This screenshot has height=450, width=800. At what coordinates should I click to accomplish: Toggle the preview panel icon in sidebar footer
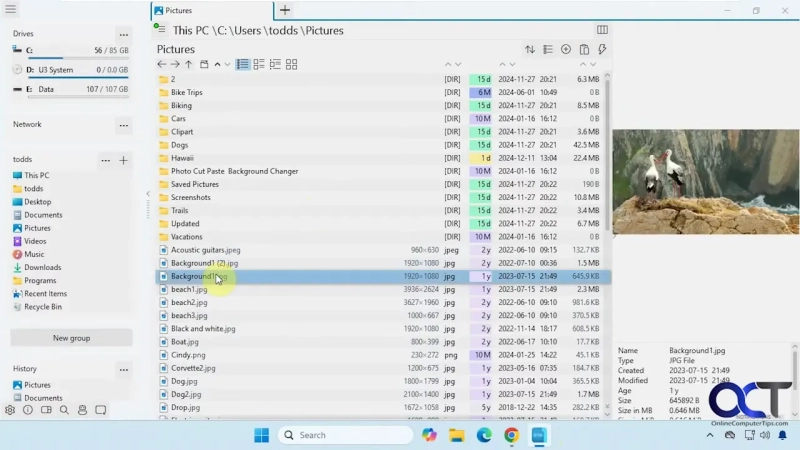[x=46, y=410]
